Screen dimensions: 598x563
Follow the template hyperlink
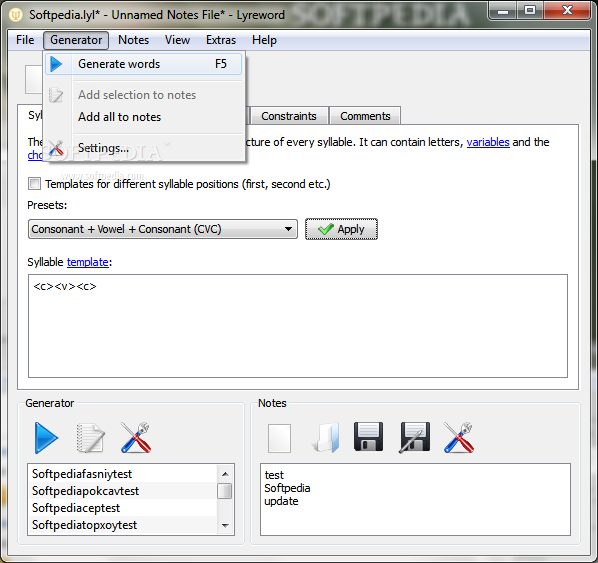[x=88, y=262]
